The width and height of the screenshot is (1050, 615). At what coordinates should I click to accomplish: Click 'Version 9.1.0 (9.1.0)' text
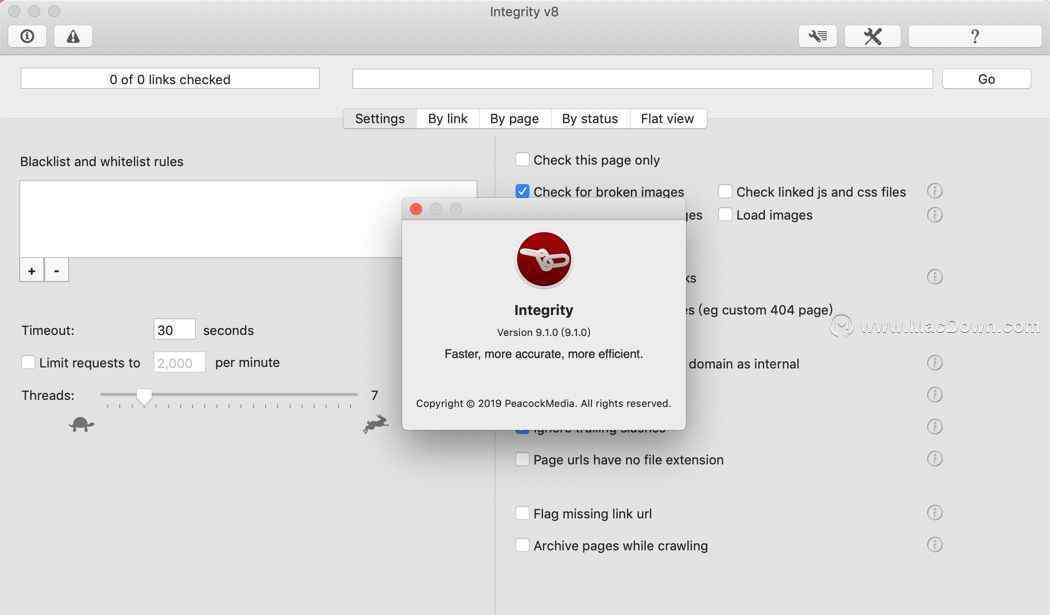[x=544, y=332]
